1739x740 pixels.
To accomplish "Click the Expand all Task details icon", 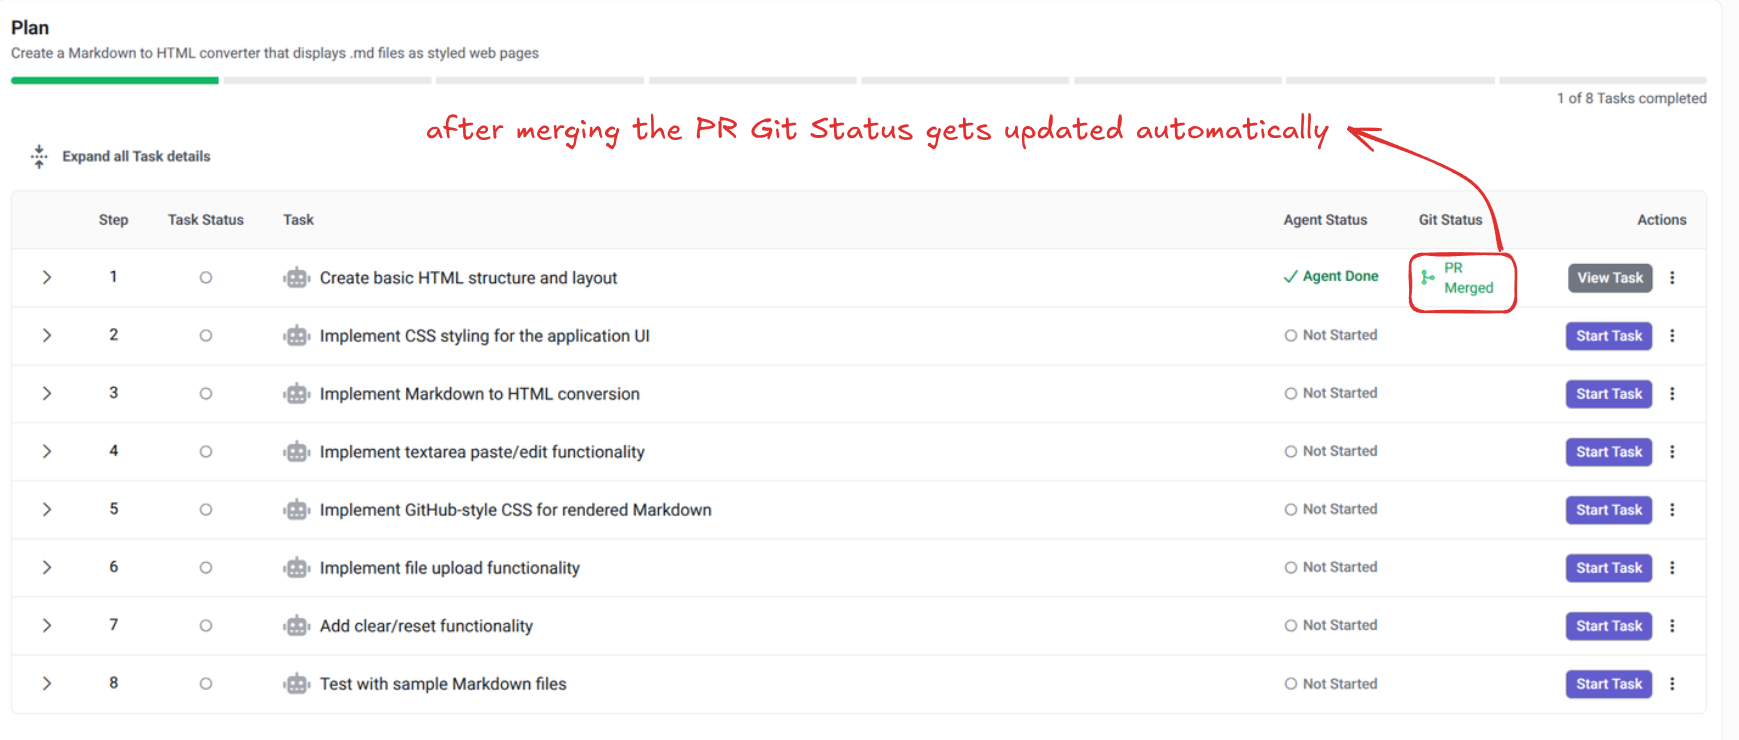I will pos(39,156).
